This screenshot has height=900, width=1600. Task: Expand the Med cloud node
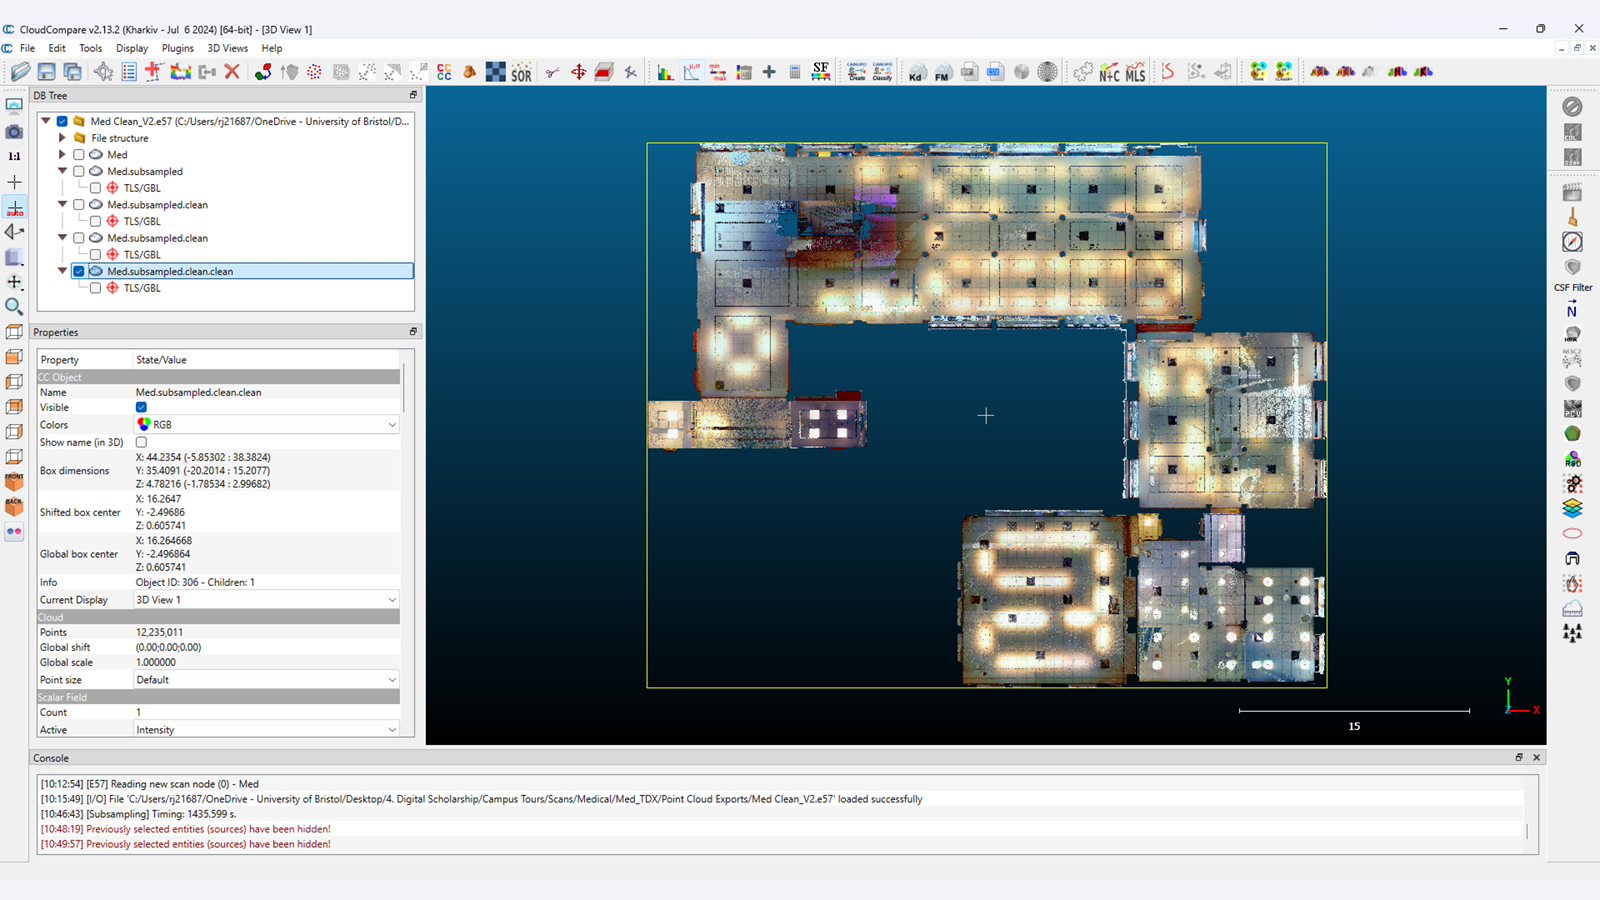pyautogui.click(x=62, y=155)
